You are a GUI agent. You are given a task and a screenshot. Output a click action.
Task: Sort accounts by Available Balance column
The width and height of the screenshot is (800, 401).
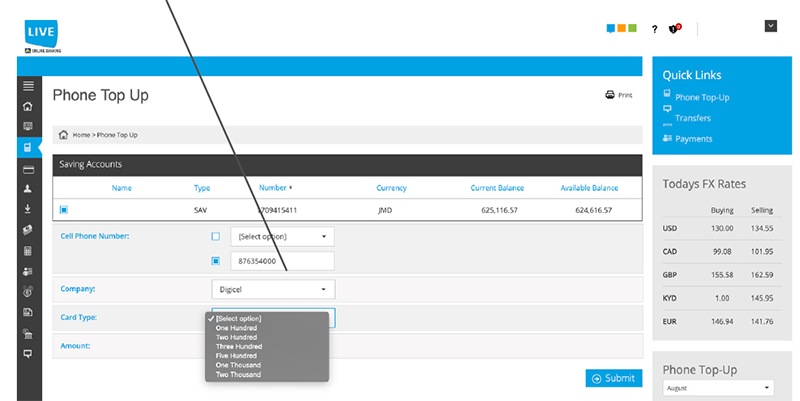pos(589,188)
